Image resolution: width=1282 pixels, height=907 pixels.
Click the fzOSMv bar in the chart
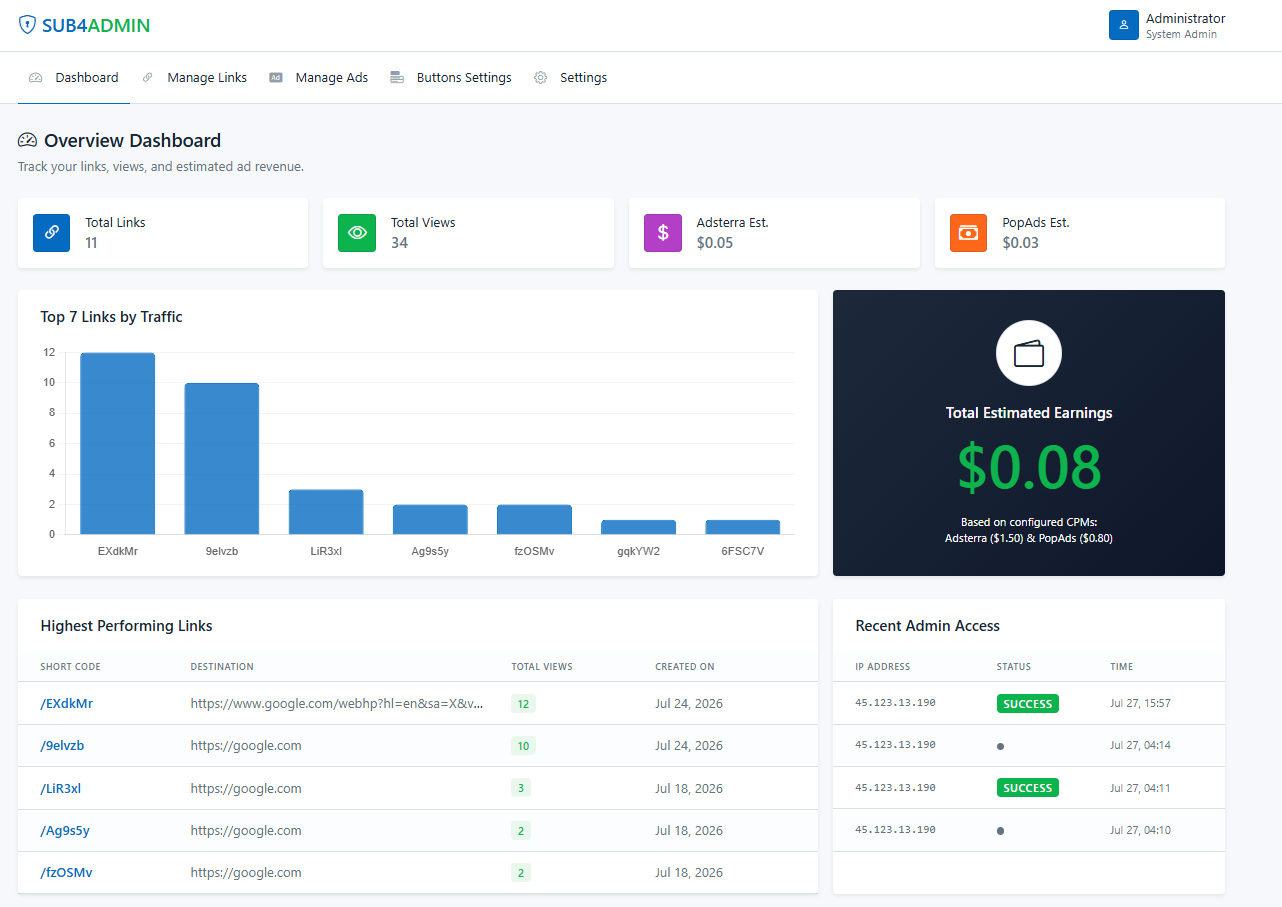(534, 519)
